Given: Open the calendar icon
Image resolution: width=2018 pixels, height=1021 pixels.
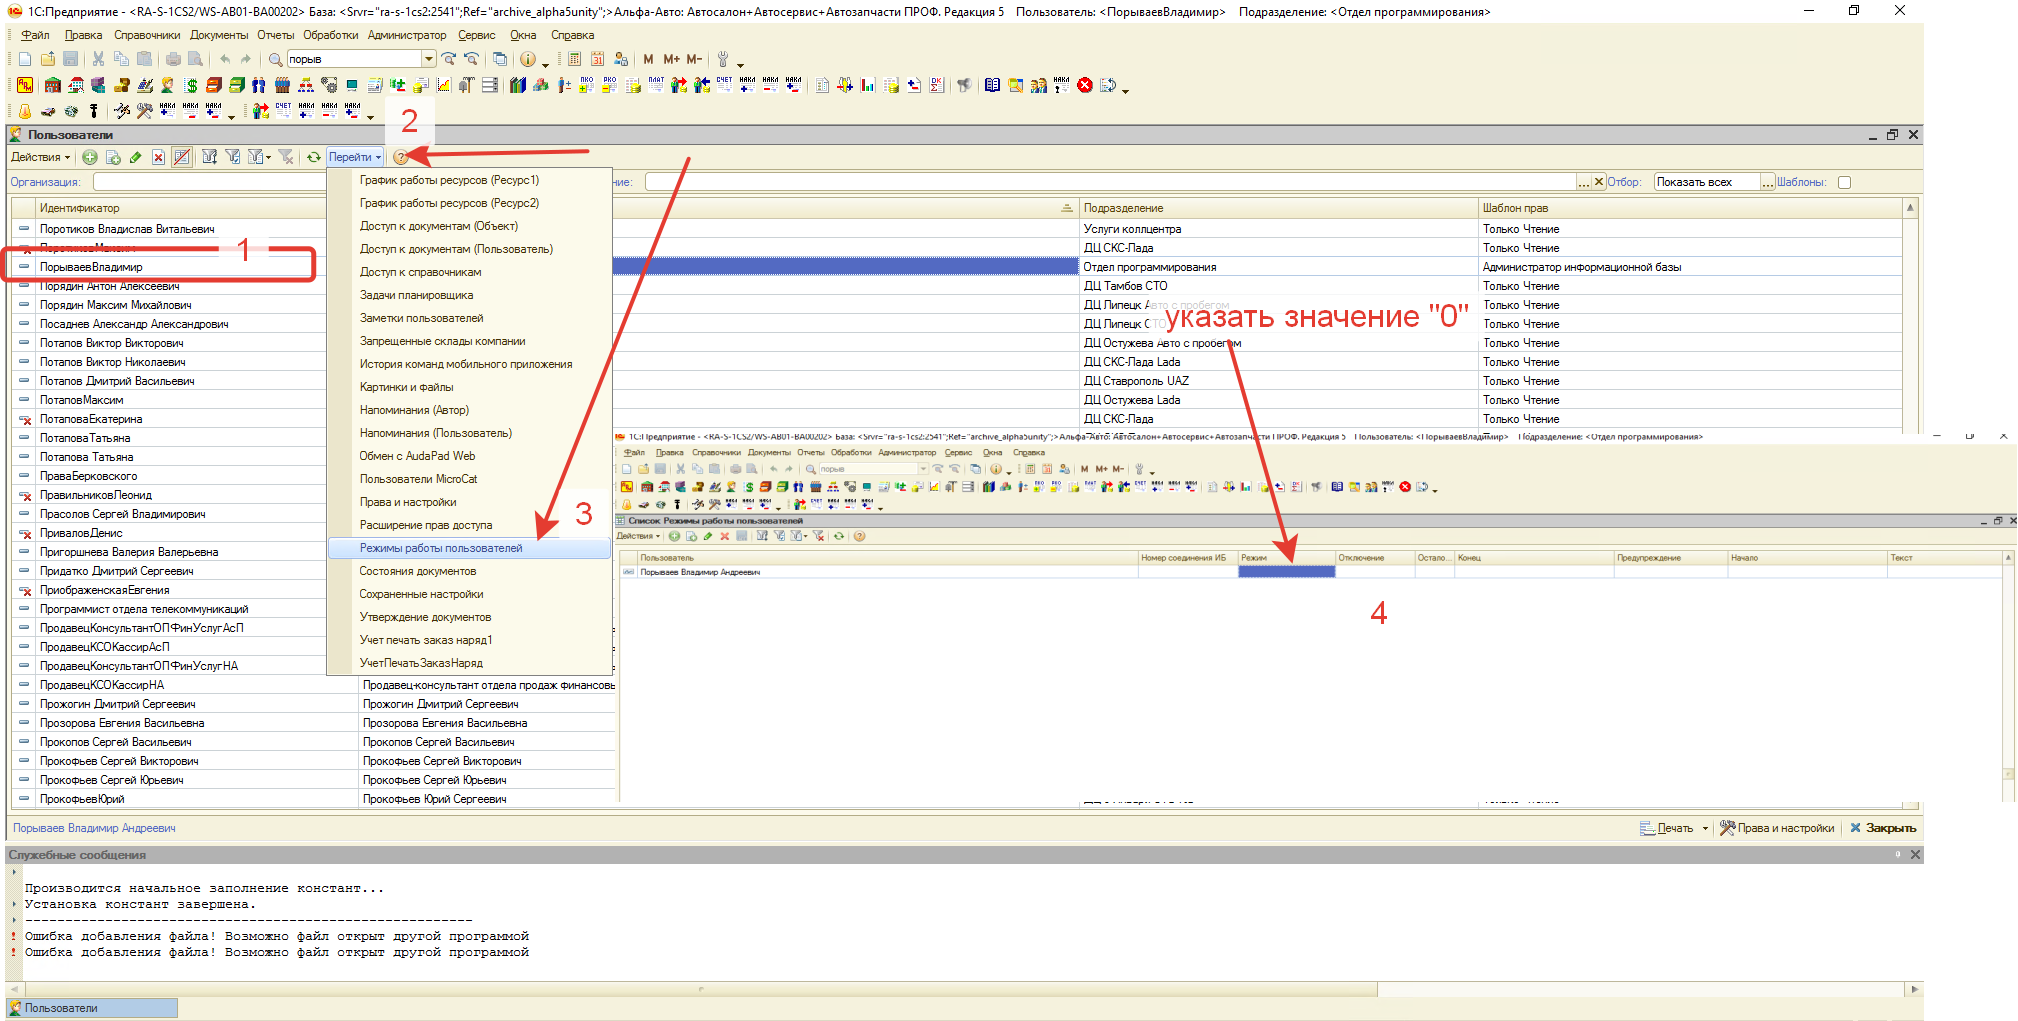Looking at the screenshot, I should point(597,59).
